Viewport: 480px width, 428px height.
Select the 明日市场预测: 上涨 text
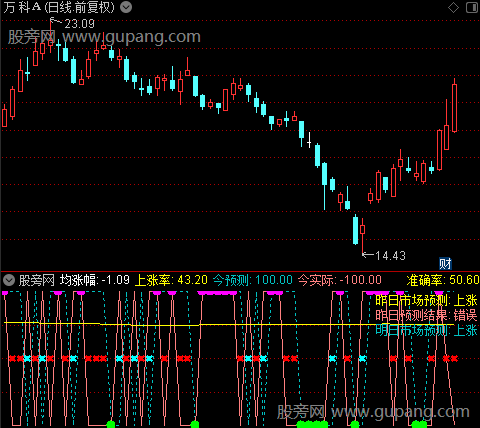(426, 330)
